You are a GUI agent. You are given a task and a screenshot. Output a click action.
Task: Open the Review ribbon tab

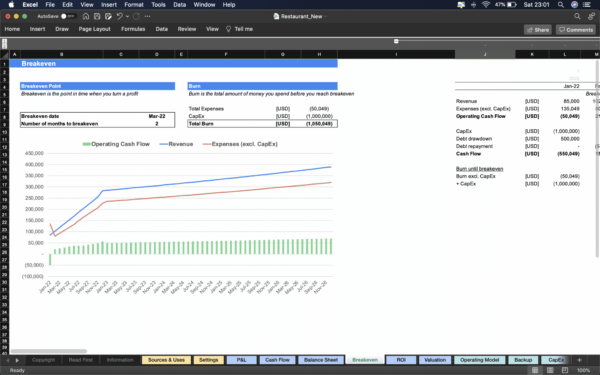point(187,29)
